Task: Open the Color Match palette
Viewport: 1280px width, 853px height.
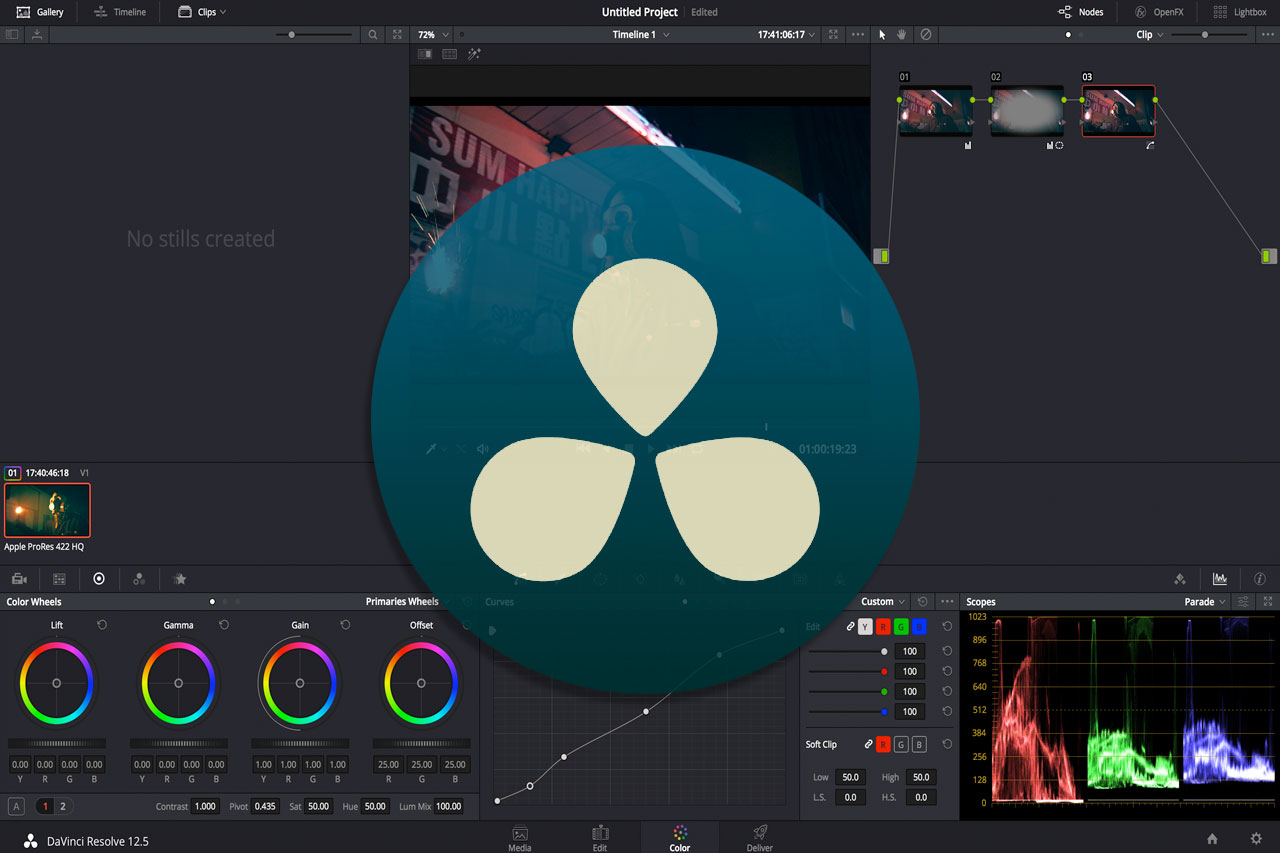Action: click(58, 578)
